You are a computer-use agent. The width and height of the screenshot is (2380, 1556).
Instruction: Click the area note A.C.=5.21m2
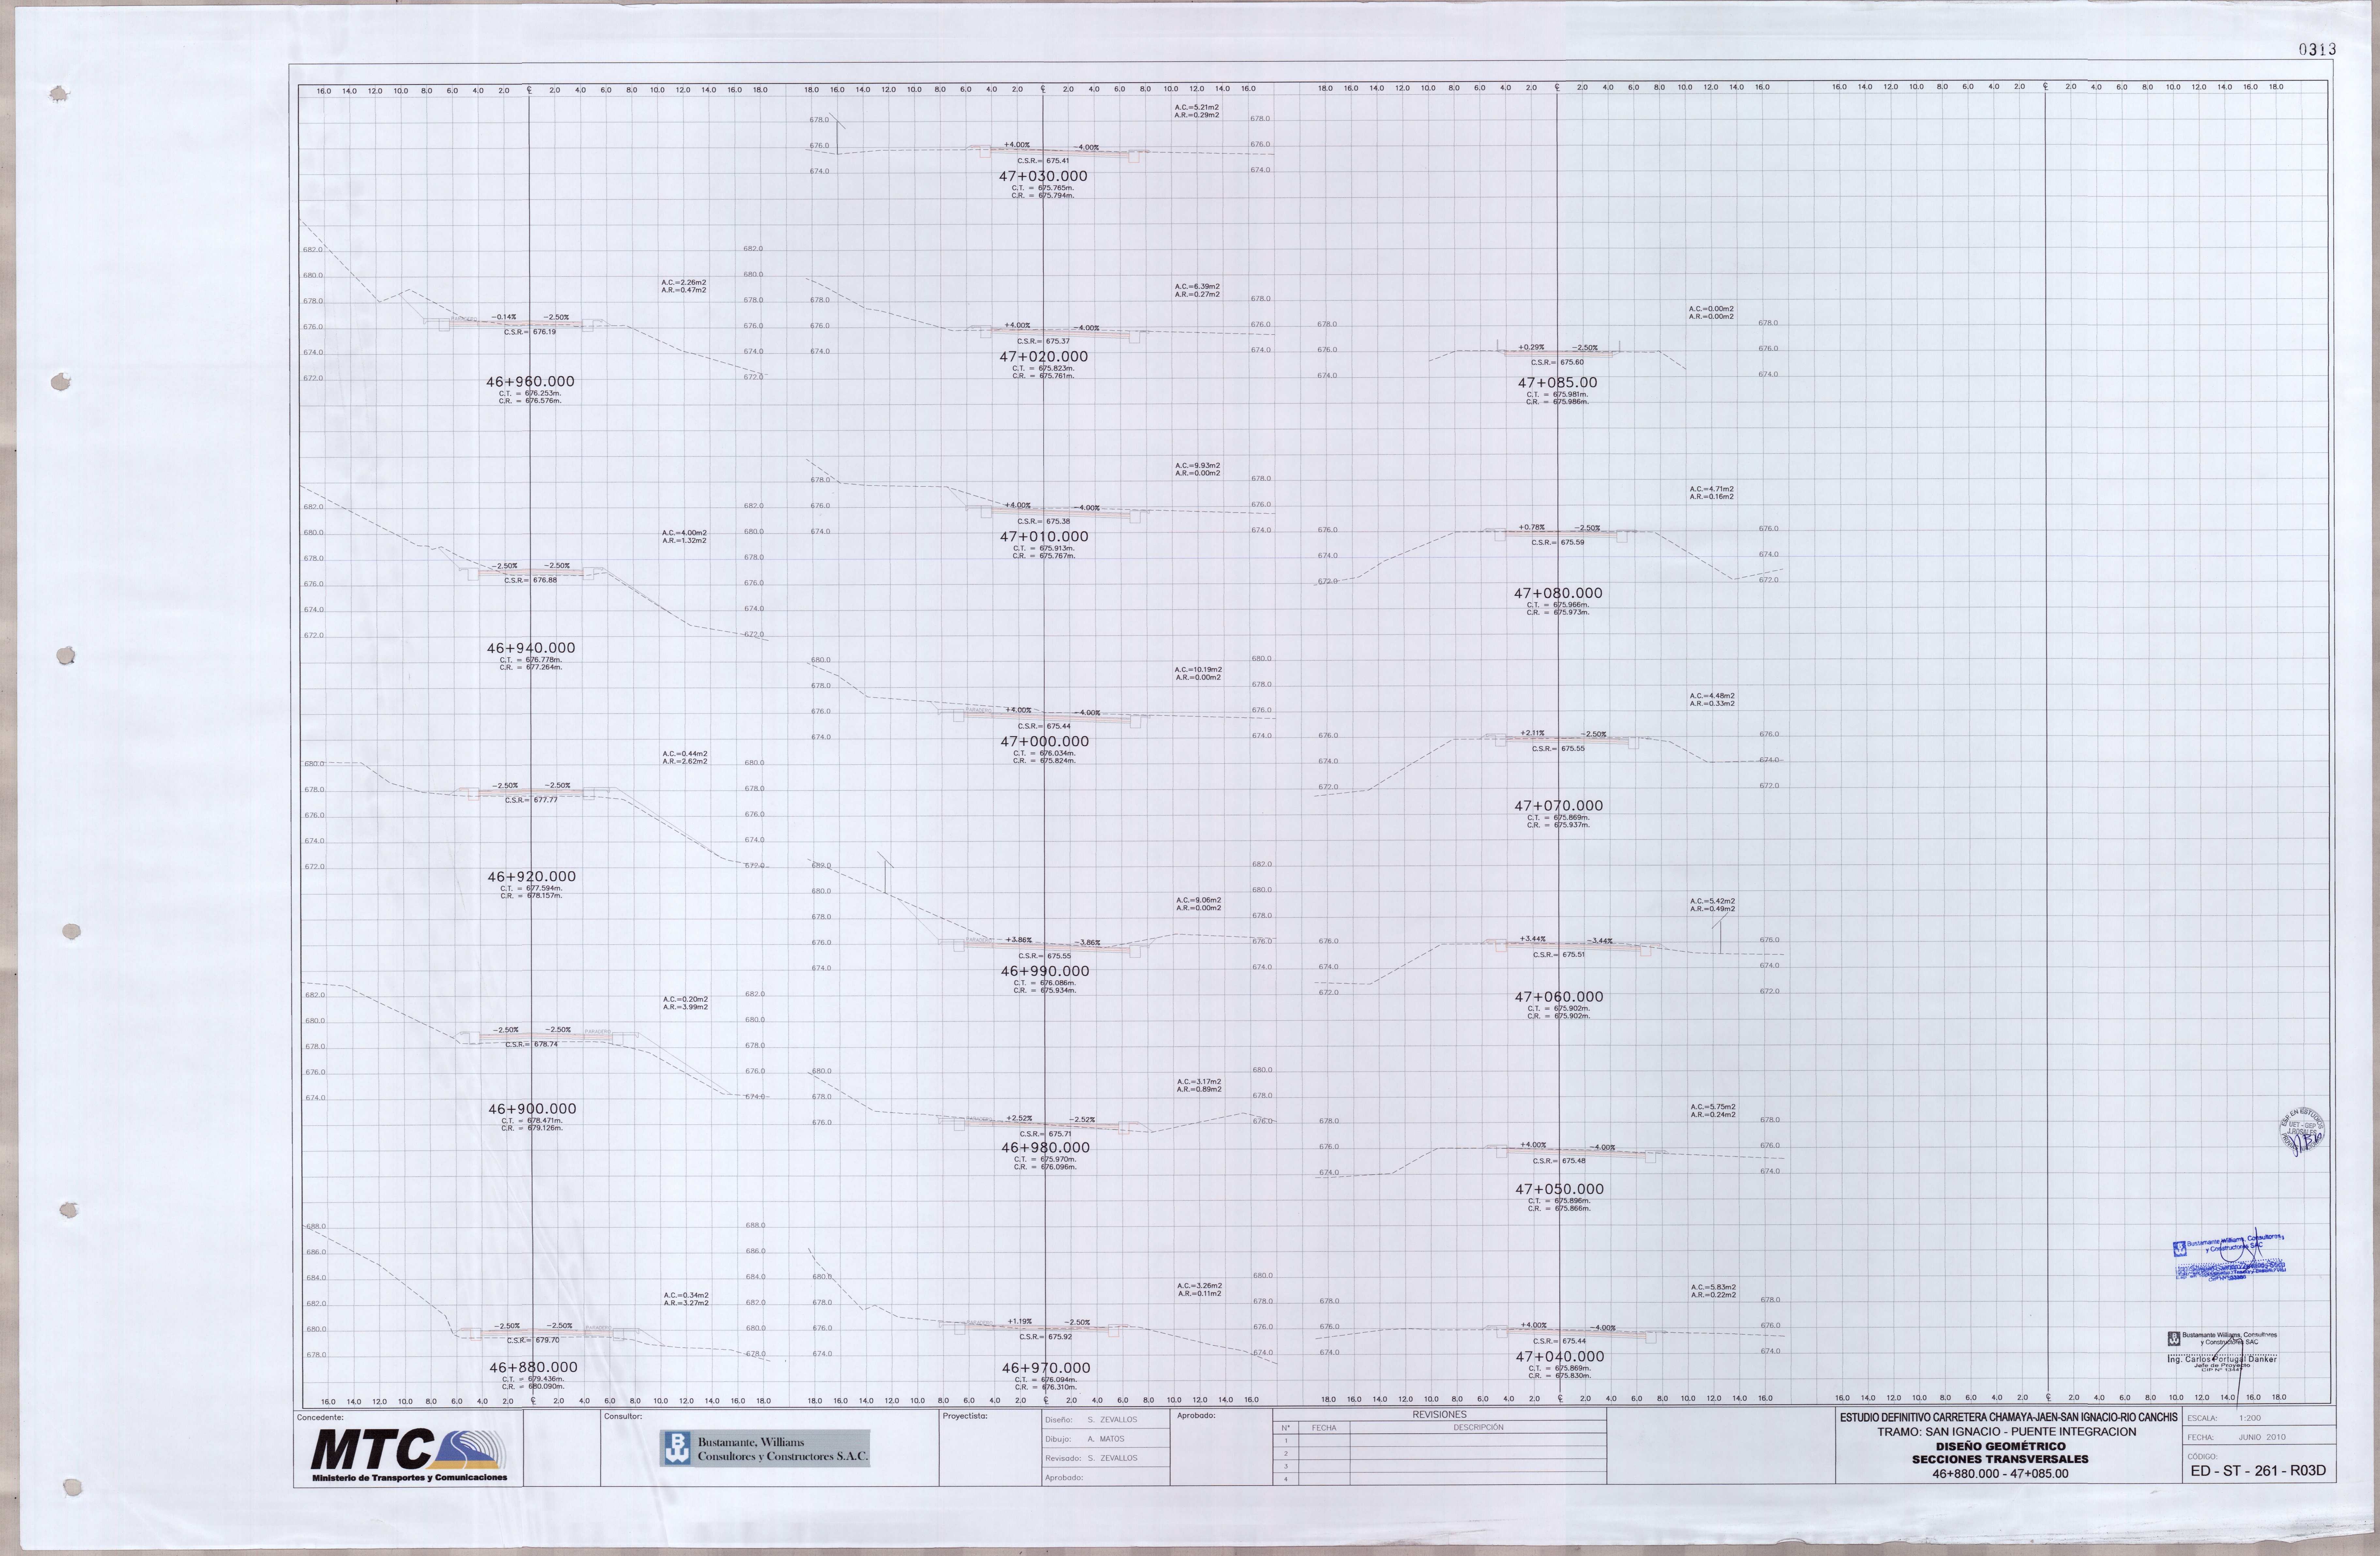click(x=1197, y=107)
